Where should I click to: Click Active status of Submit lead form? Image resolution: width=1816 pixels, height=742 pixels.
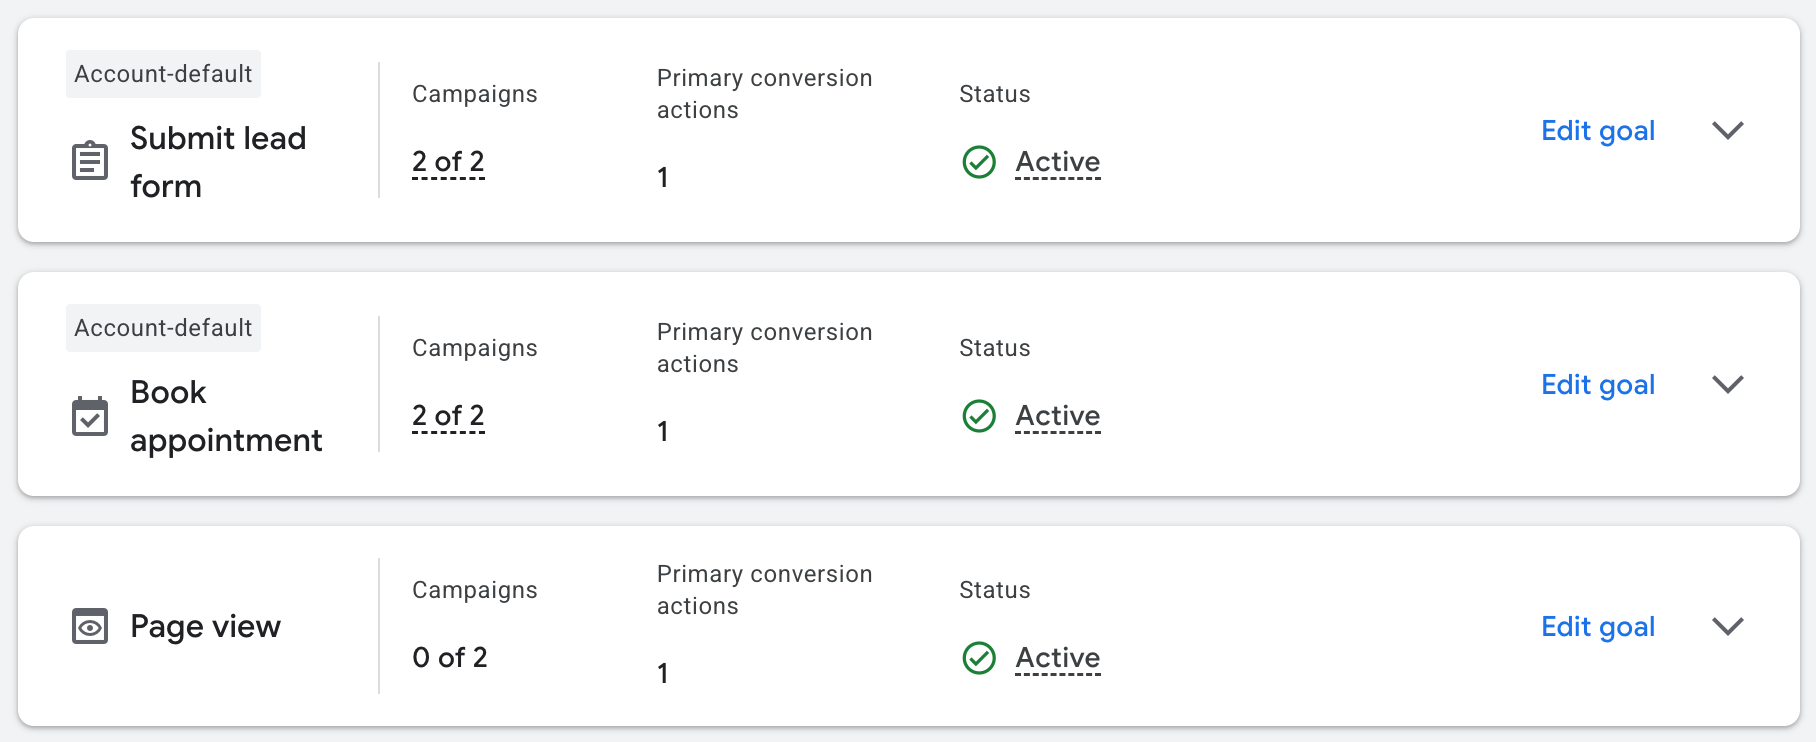point(1058,162)
